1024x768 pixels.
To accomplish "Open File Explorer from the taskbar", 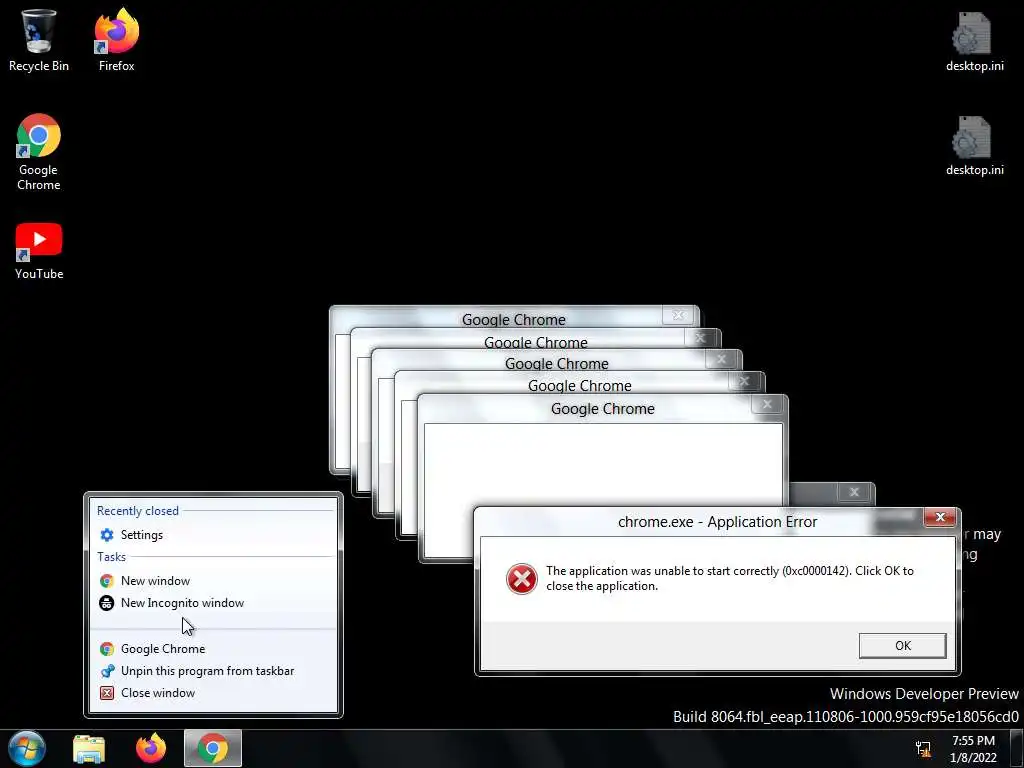I will coord(89,749).
